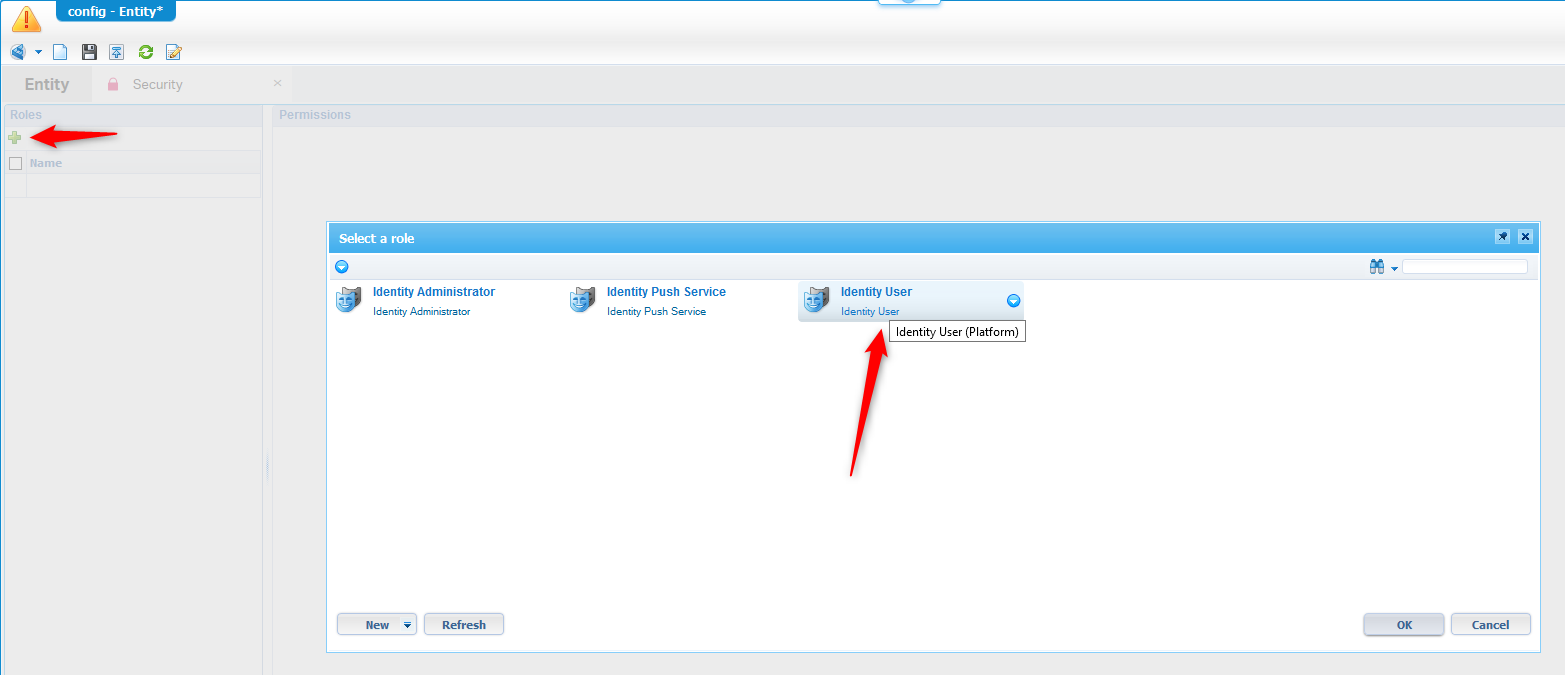Viewport: 1565px width, 675px height.
Task: Open the dropdown arrow beside binoculars
Action: [x=1394, y=268]
